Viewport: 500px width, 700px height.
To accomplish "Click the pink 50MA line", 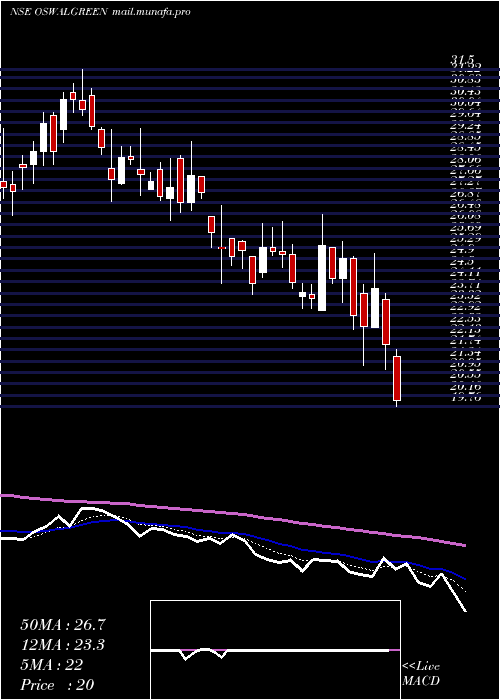I will [x=233, y=515].
